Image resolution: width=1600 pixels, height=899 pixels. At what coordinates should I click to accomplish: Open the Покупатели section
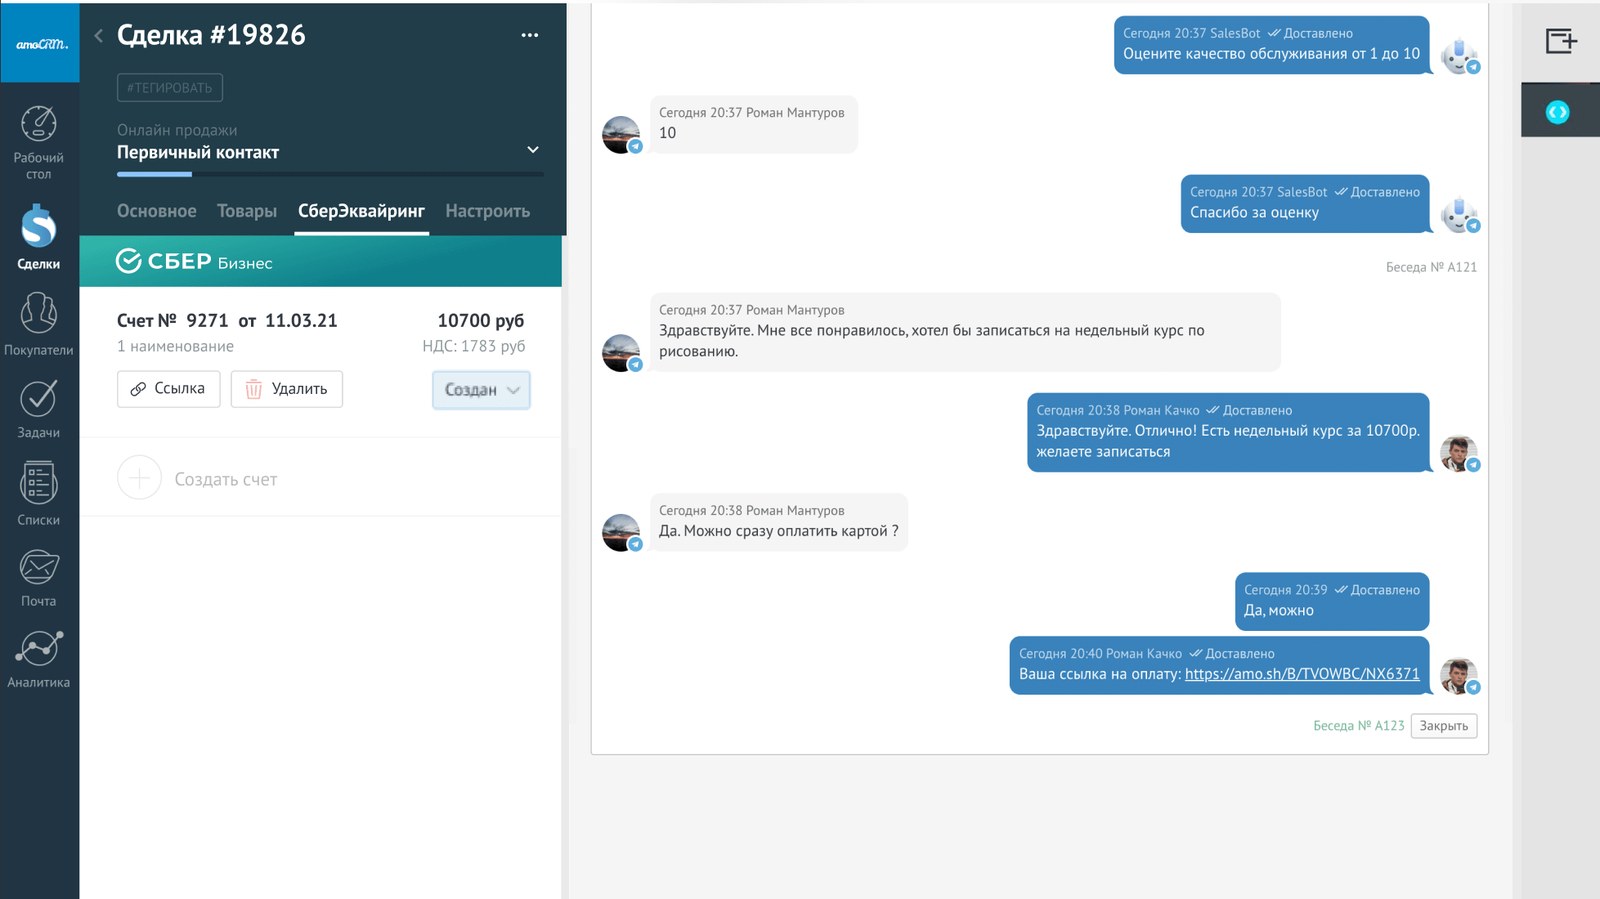[x=39, y=324]
